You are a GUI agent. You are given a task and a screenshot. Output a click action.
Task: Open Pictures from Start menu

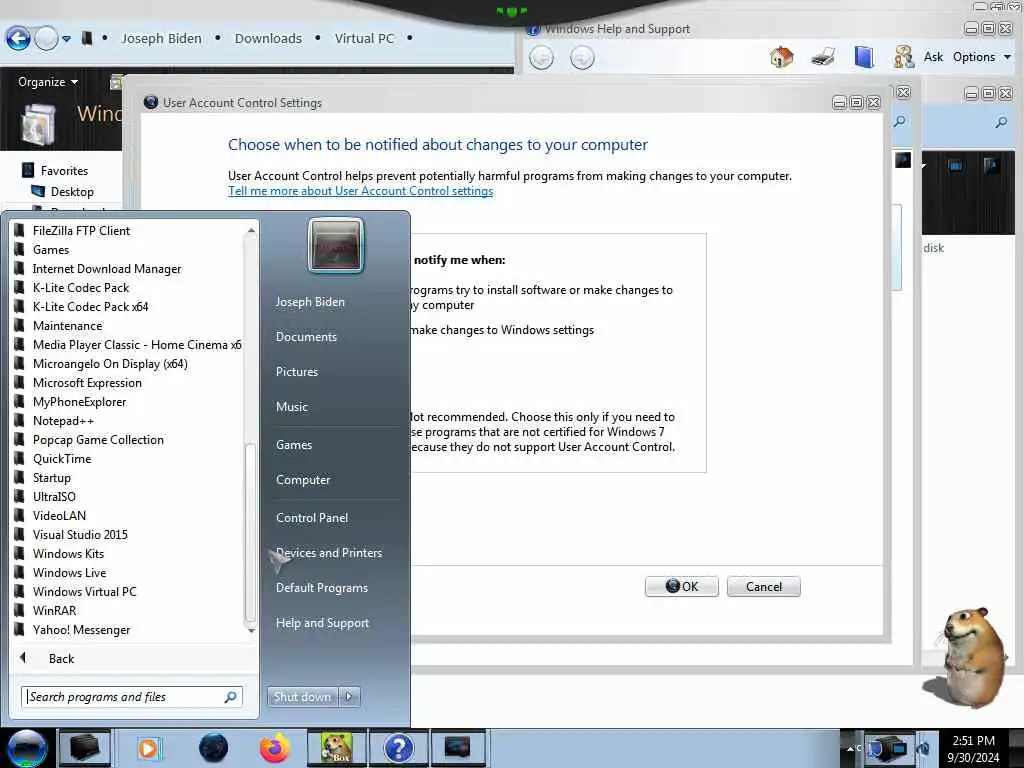point(296,372)
